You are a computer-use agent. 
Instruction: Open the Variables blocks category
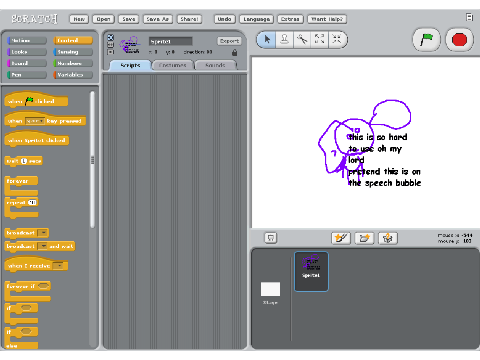pos(73,75)
